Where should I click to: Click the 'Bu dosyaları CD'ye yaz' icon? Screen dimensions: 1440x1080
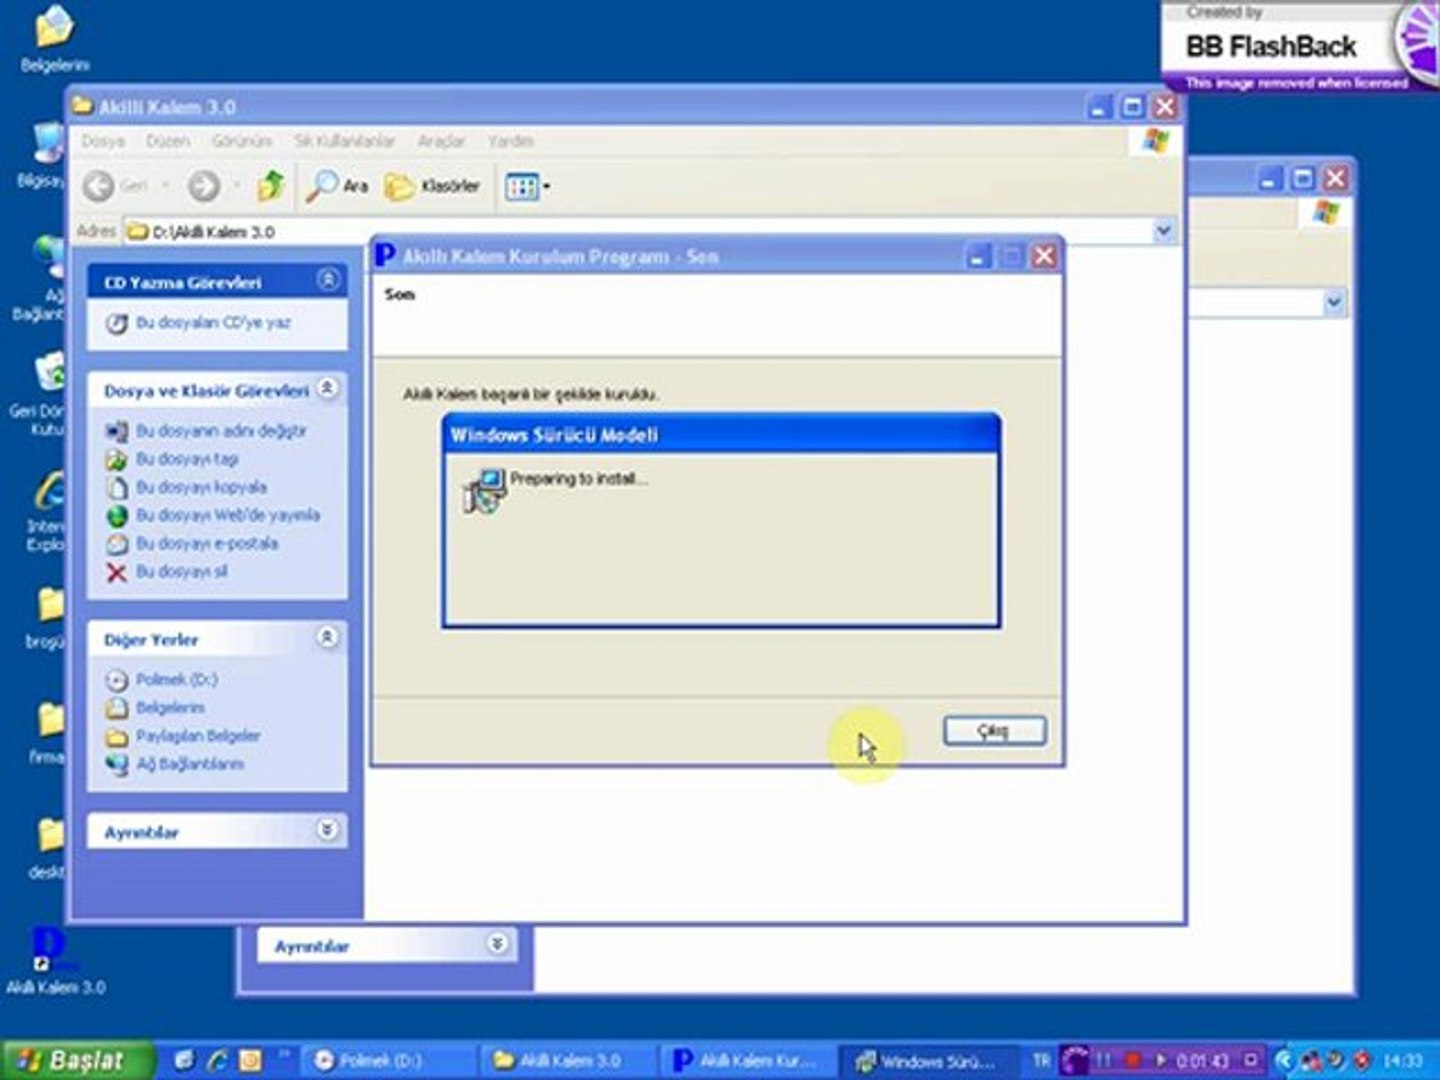(x=117, y=323)
